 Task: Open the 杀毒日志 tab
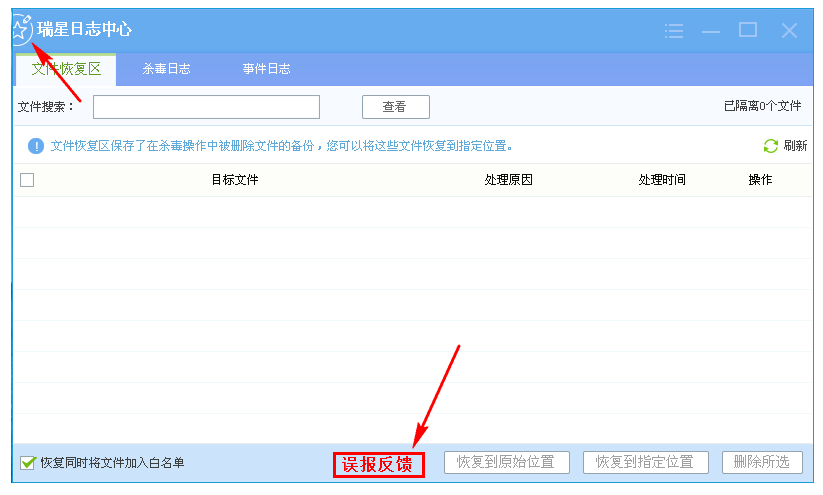tap(166, 69)
